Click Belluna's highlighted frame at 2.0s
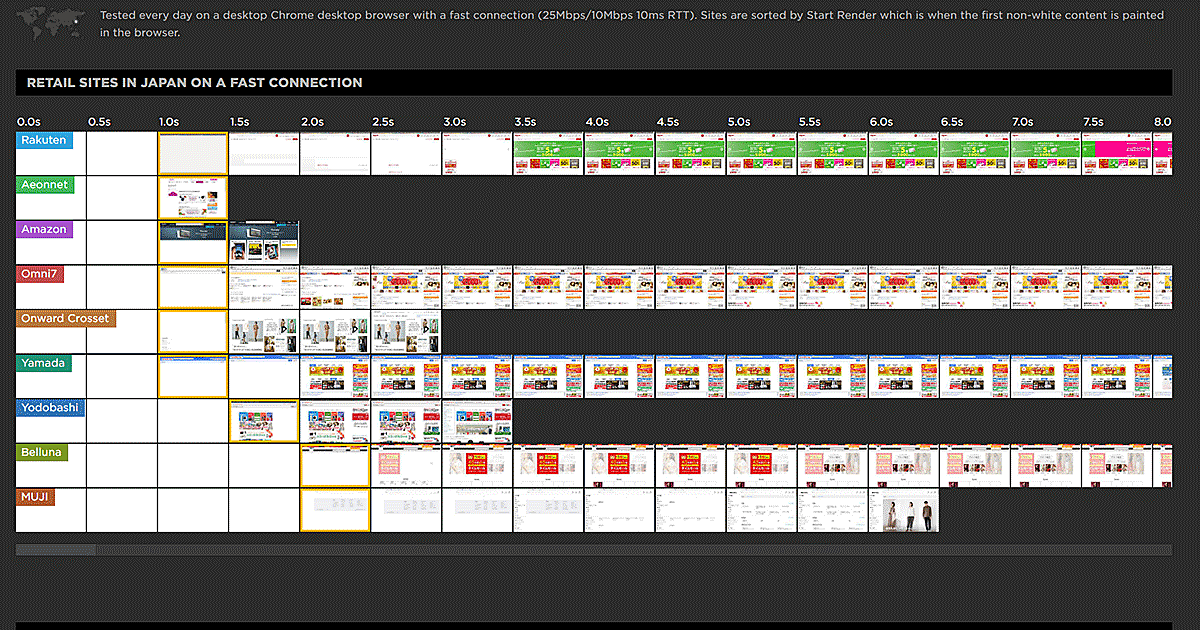This screenshot has width=1200, height=630. pos(335,466)
